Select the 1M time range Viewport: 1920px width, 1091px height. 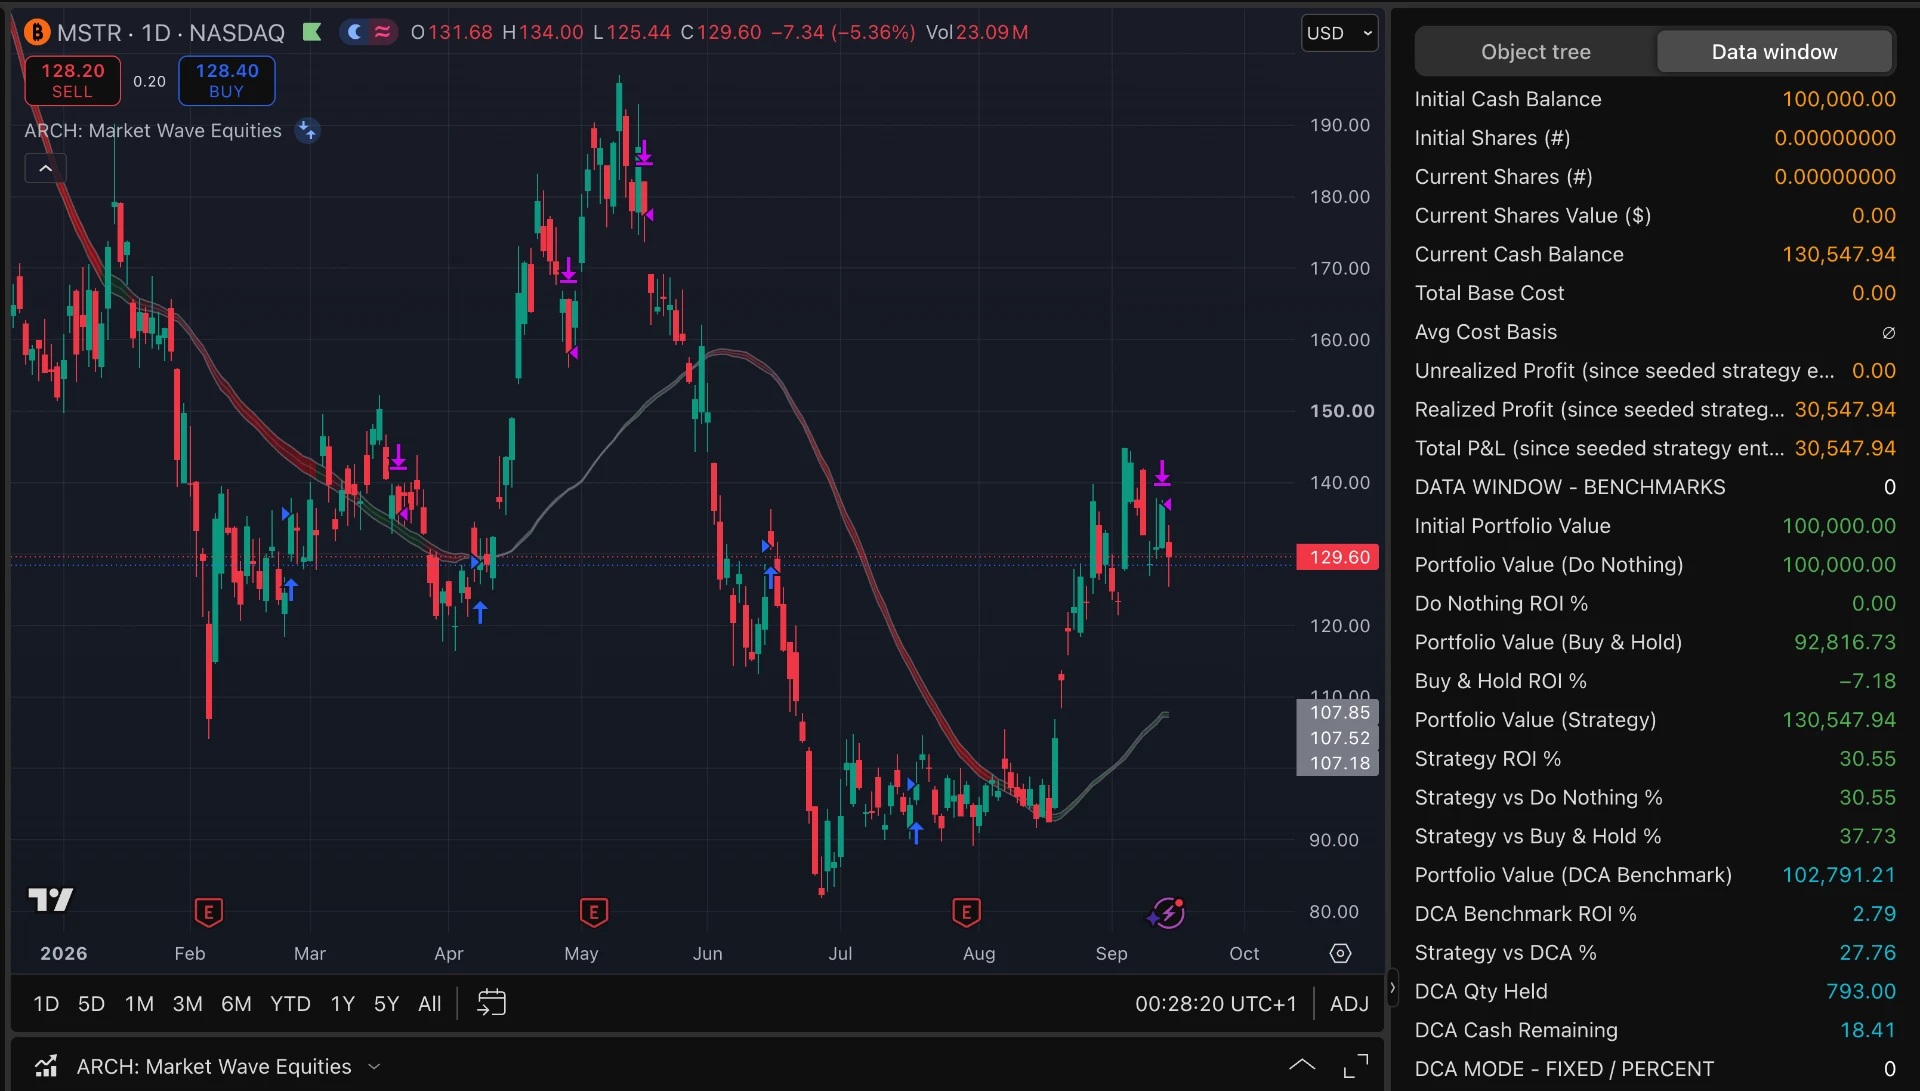coord(139,1003)
